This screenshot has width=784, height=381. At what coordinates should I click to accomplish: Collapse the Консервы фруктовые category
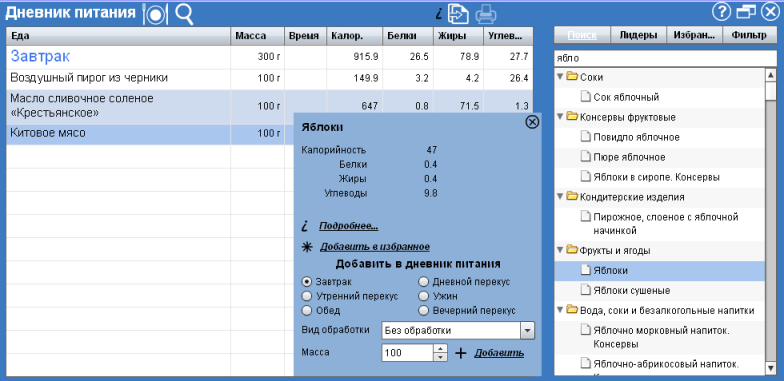[560, 117]
